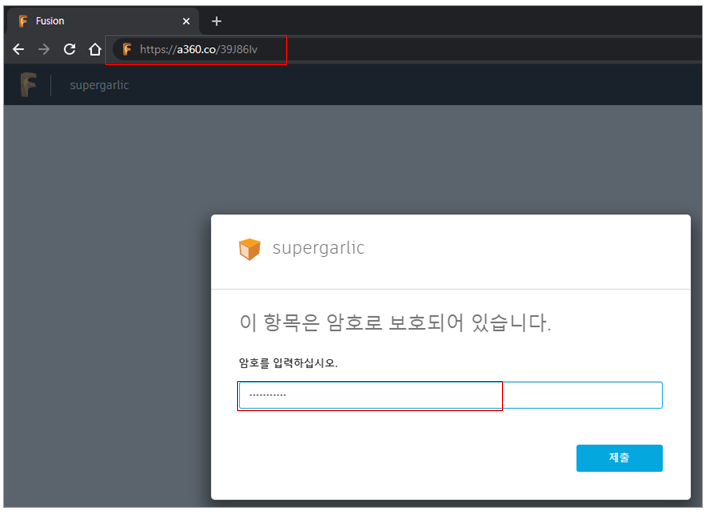Click the Fusion favicon on the browser tab
This screenshot has width=706, height=512.
[23, 21]
